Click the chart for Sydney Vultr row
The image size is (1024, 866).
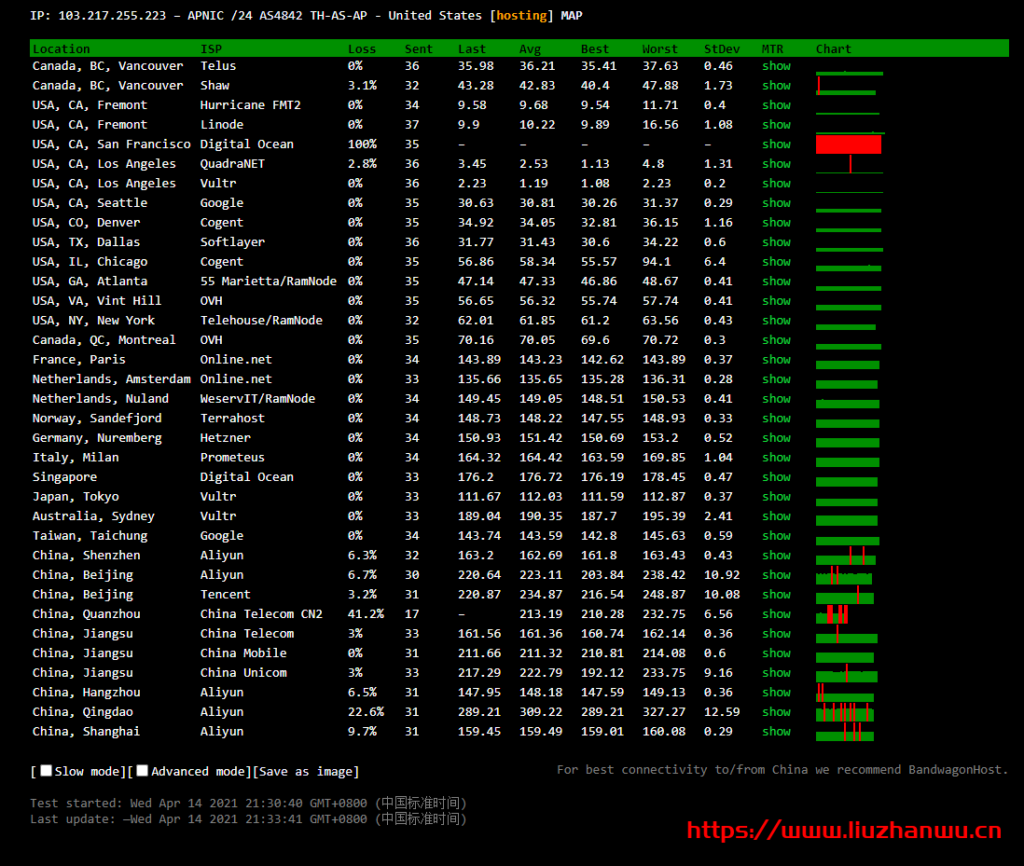point(846,517)
